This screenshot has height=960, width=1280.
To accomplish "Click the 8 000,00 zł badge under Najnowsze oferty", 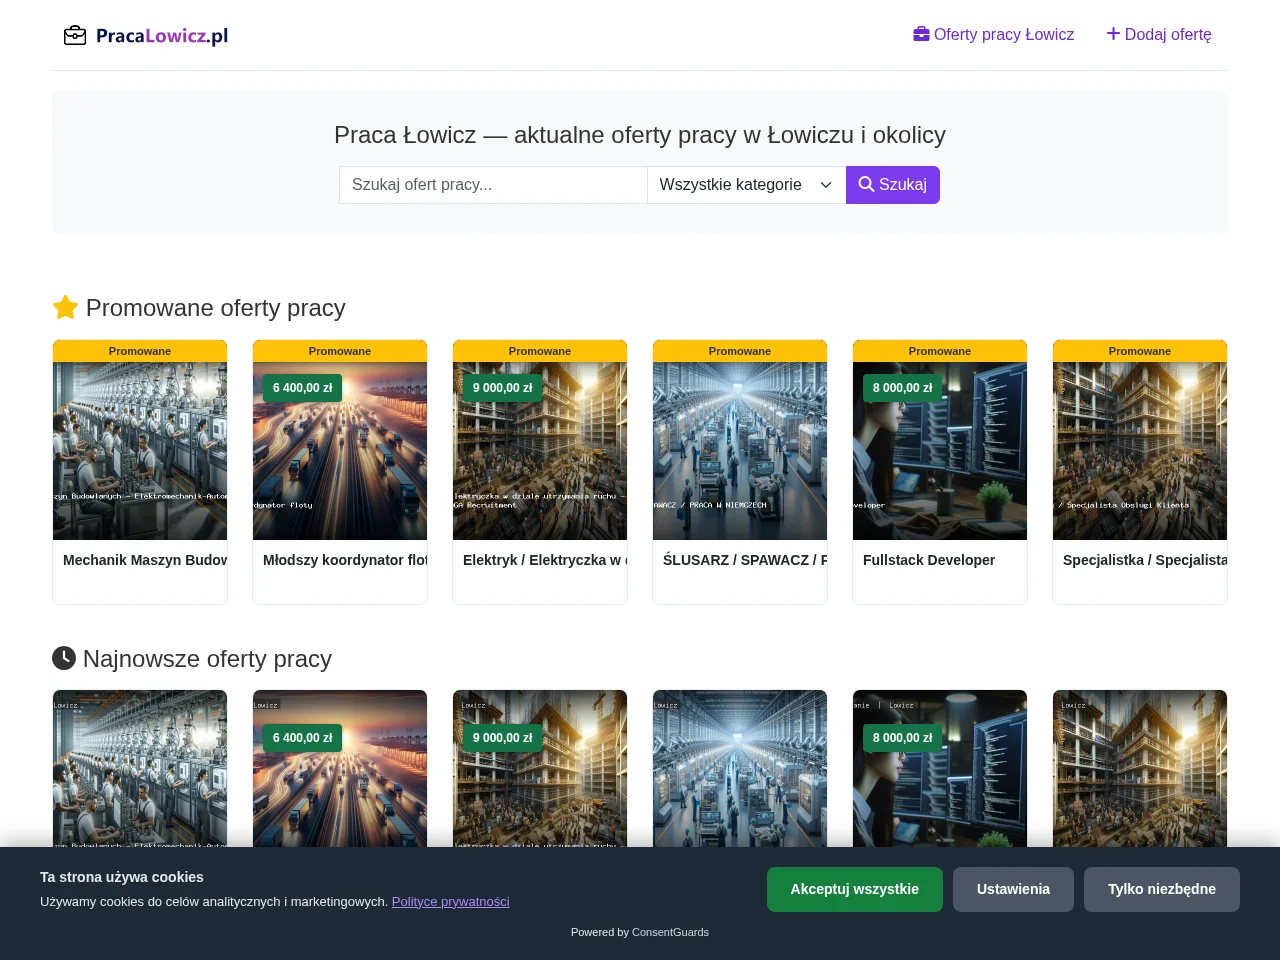I will [903, 738].
